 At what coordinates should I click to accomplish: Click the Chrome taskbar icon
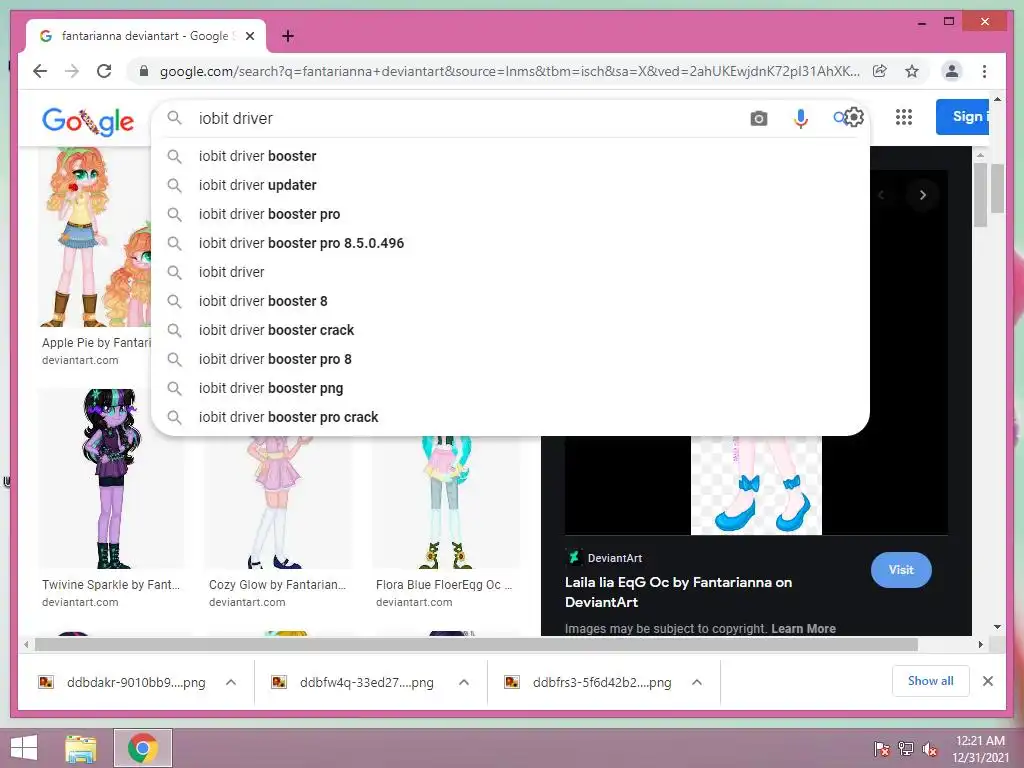pos(143,748)
